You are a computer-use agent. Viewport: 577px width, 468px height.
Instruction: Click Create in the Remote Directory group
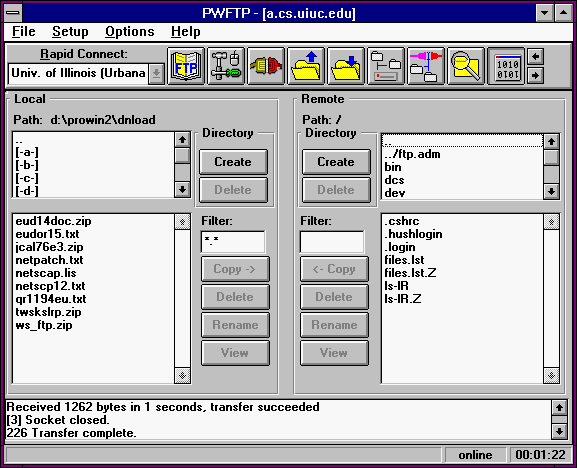click(x=336, y=162)
